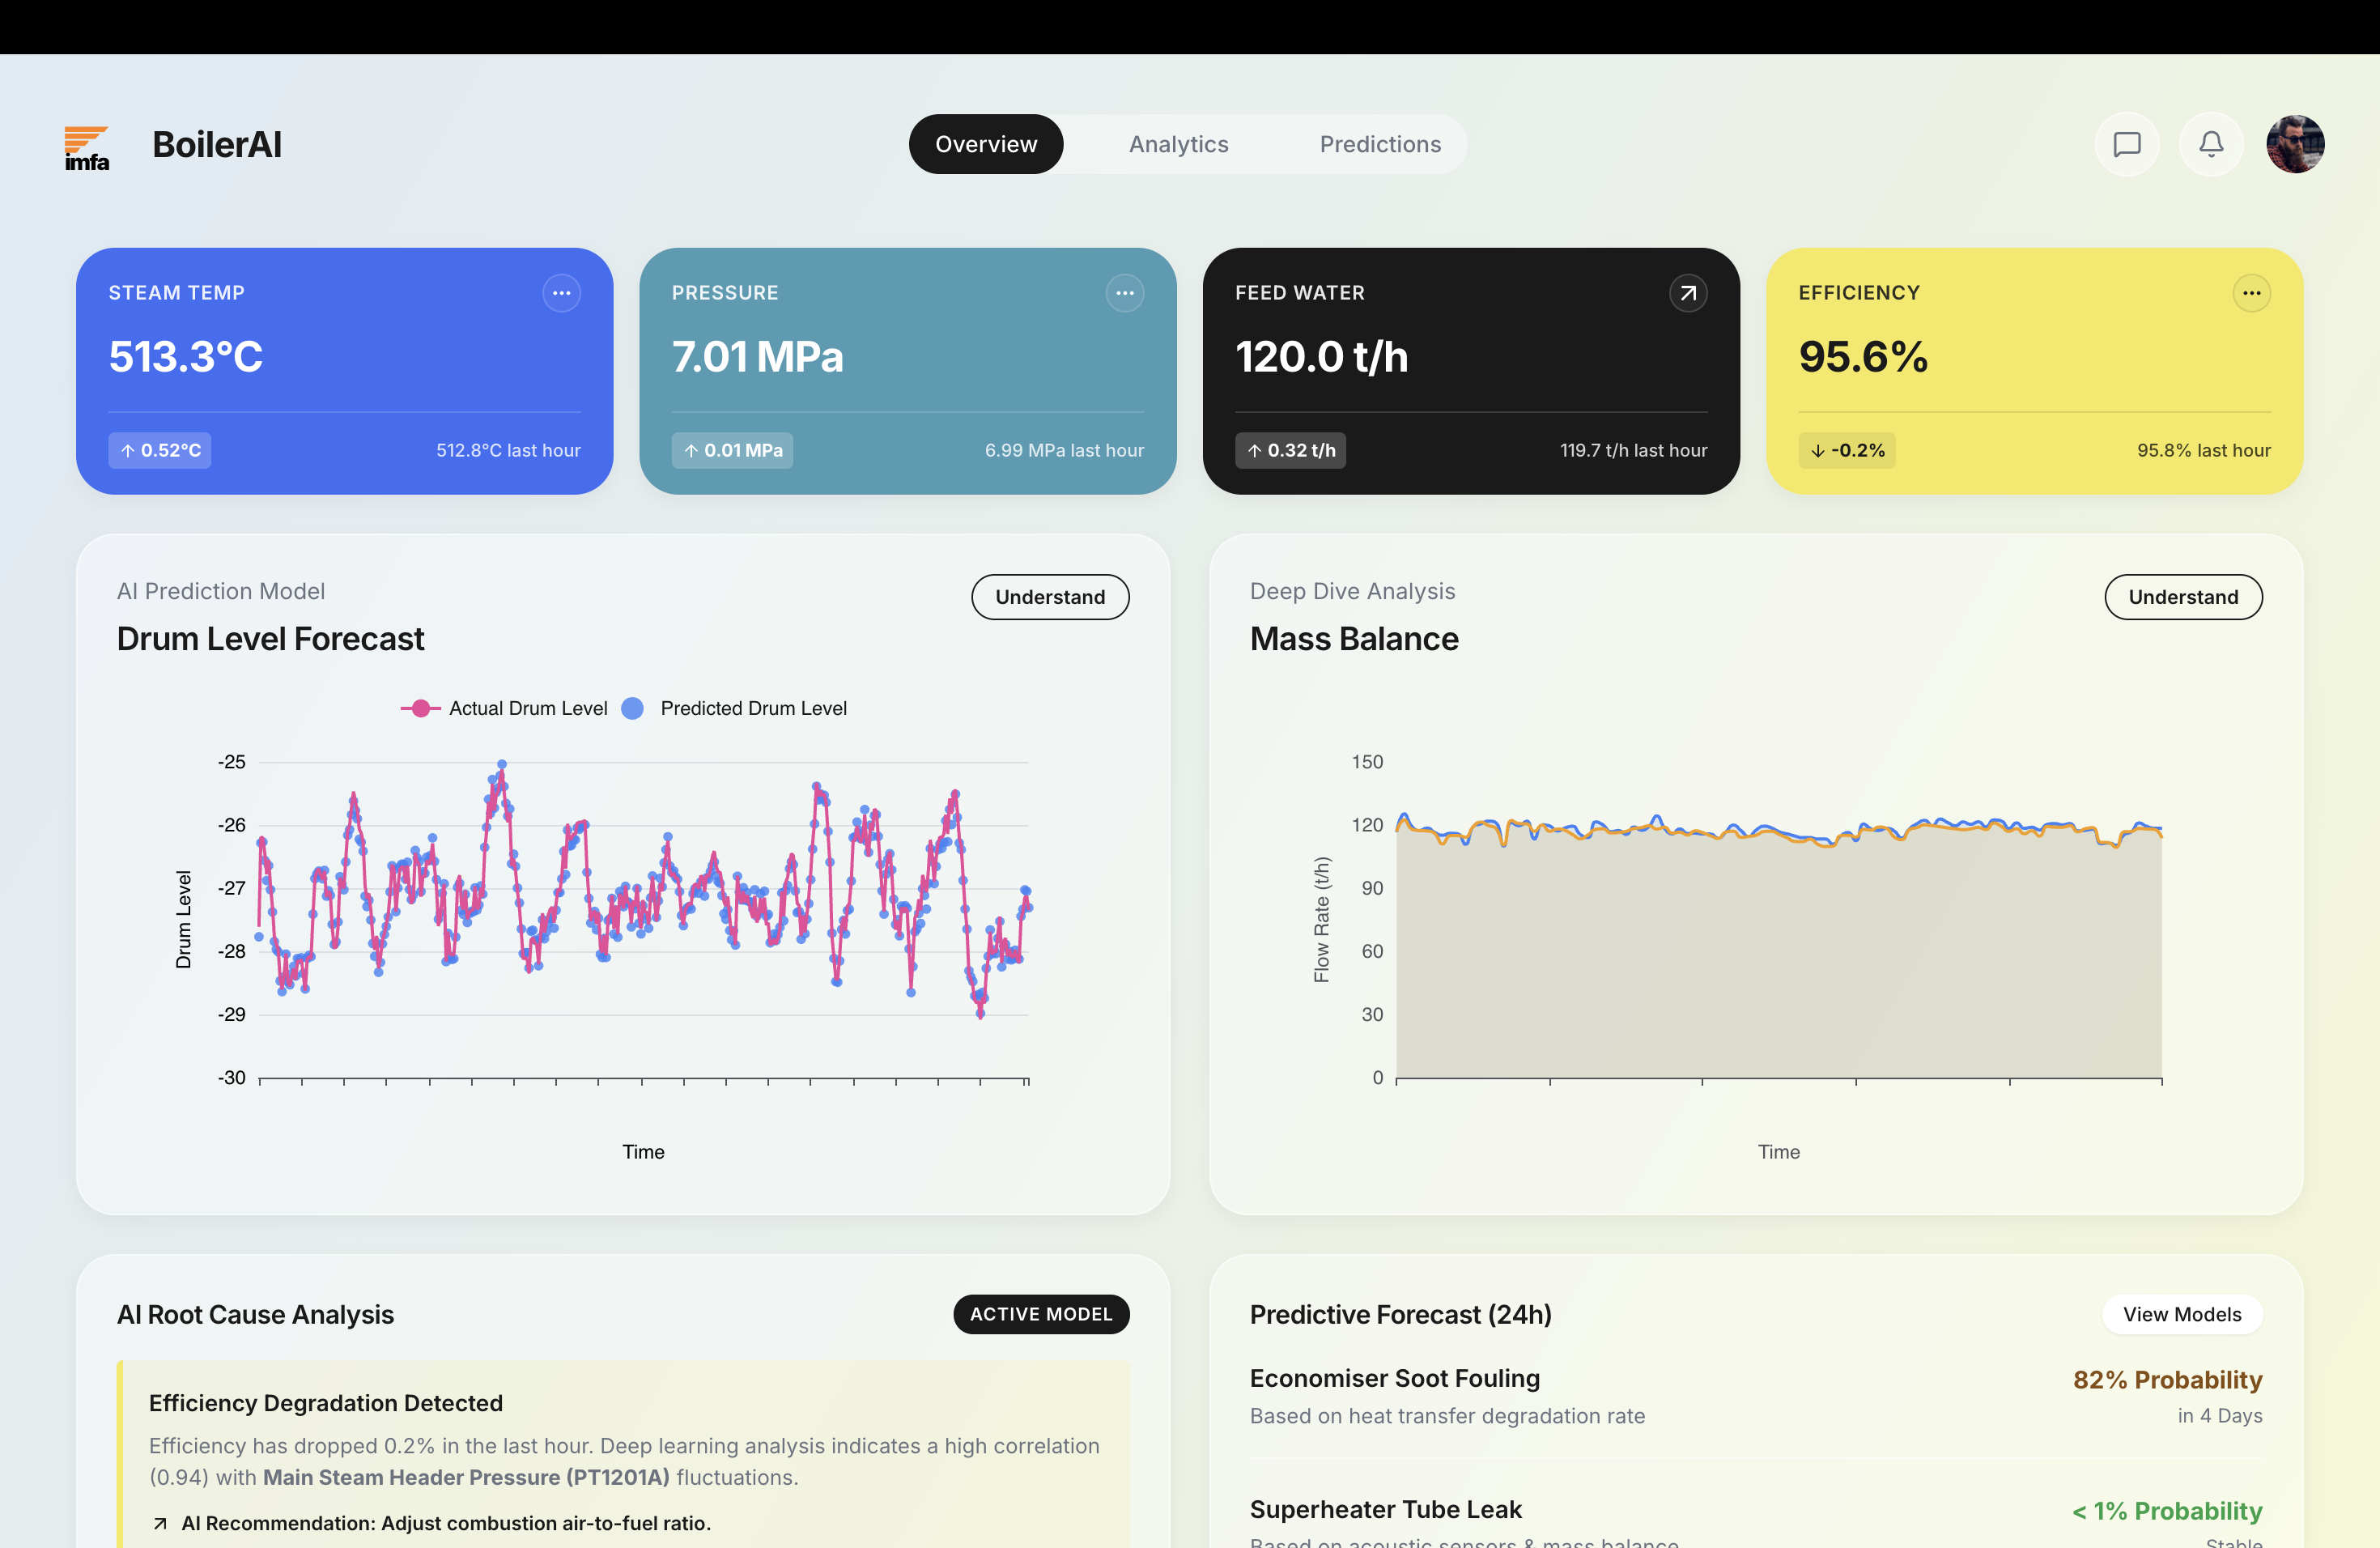Click the 513.3°C steam temperature value

pyautogui.click(x=186, y=357)
